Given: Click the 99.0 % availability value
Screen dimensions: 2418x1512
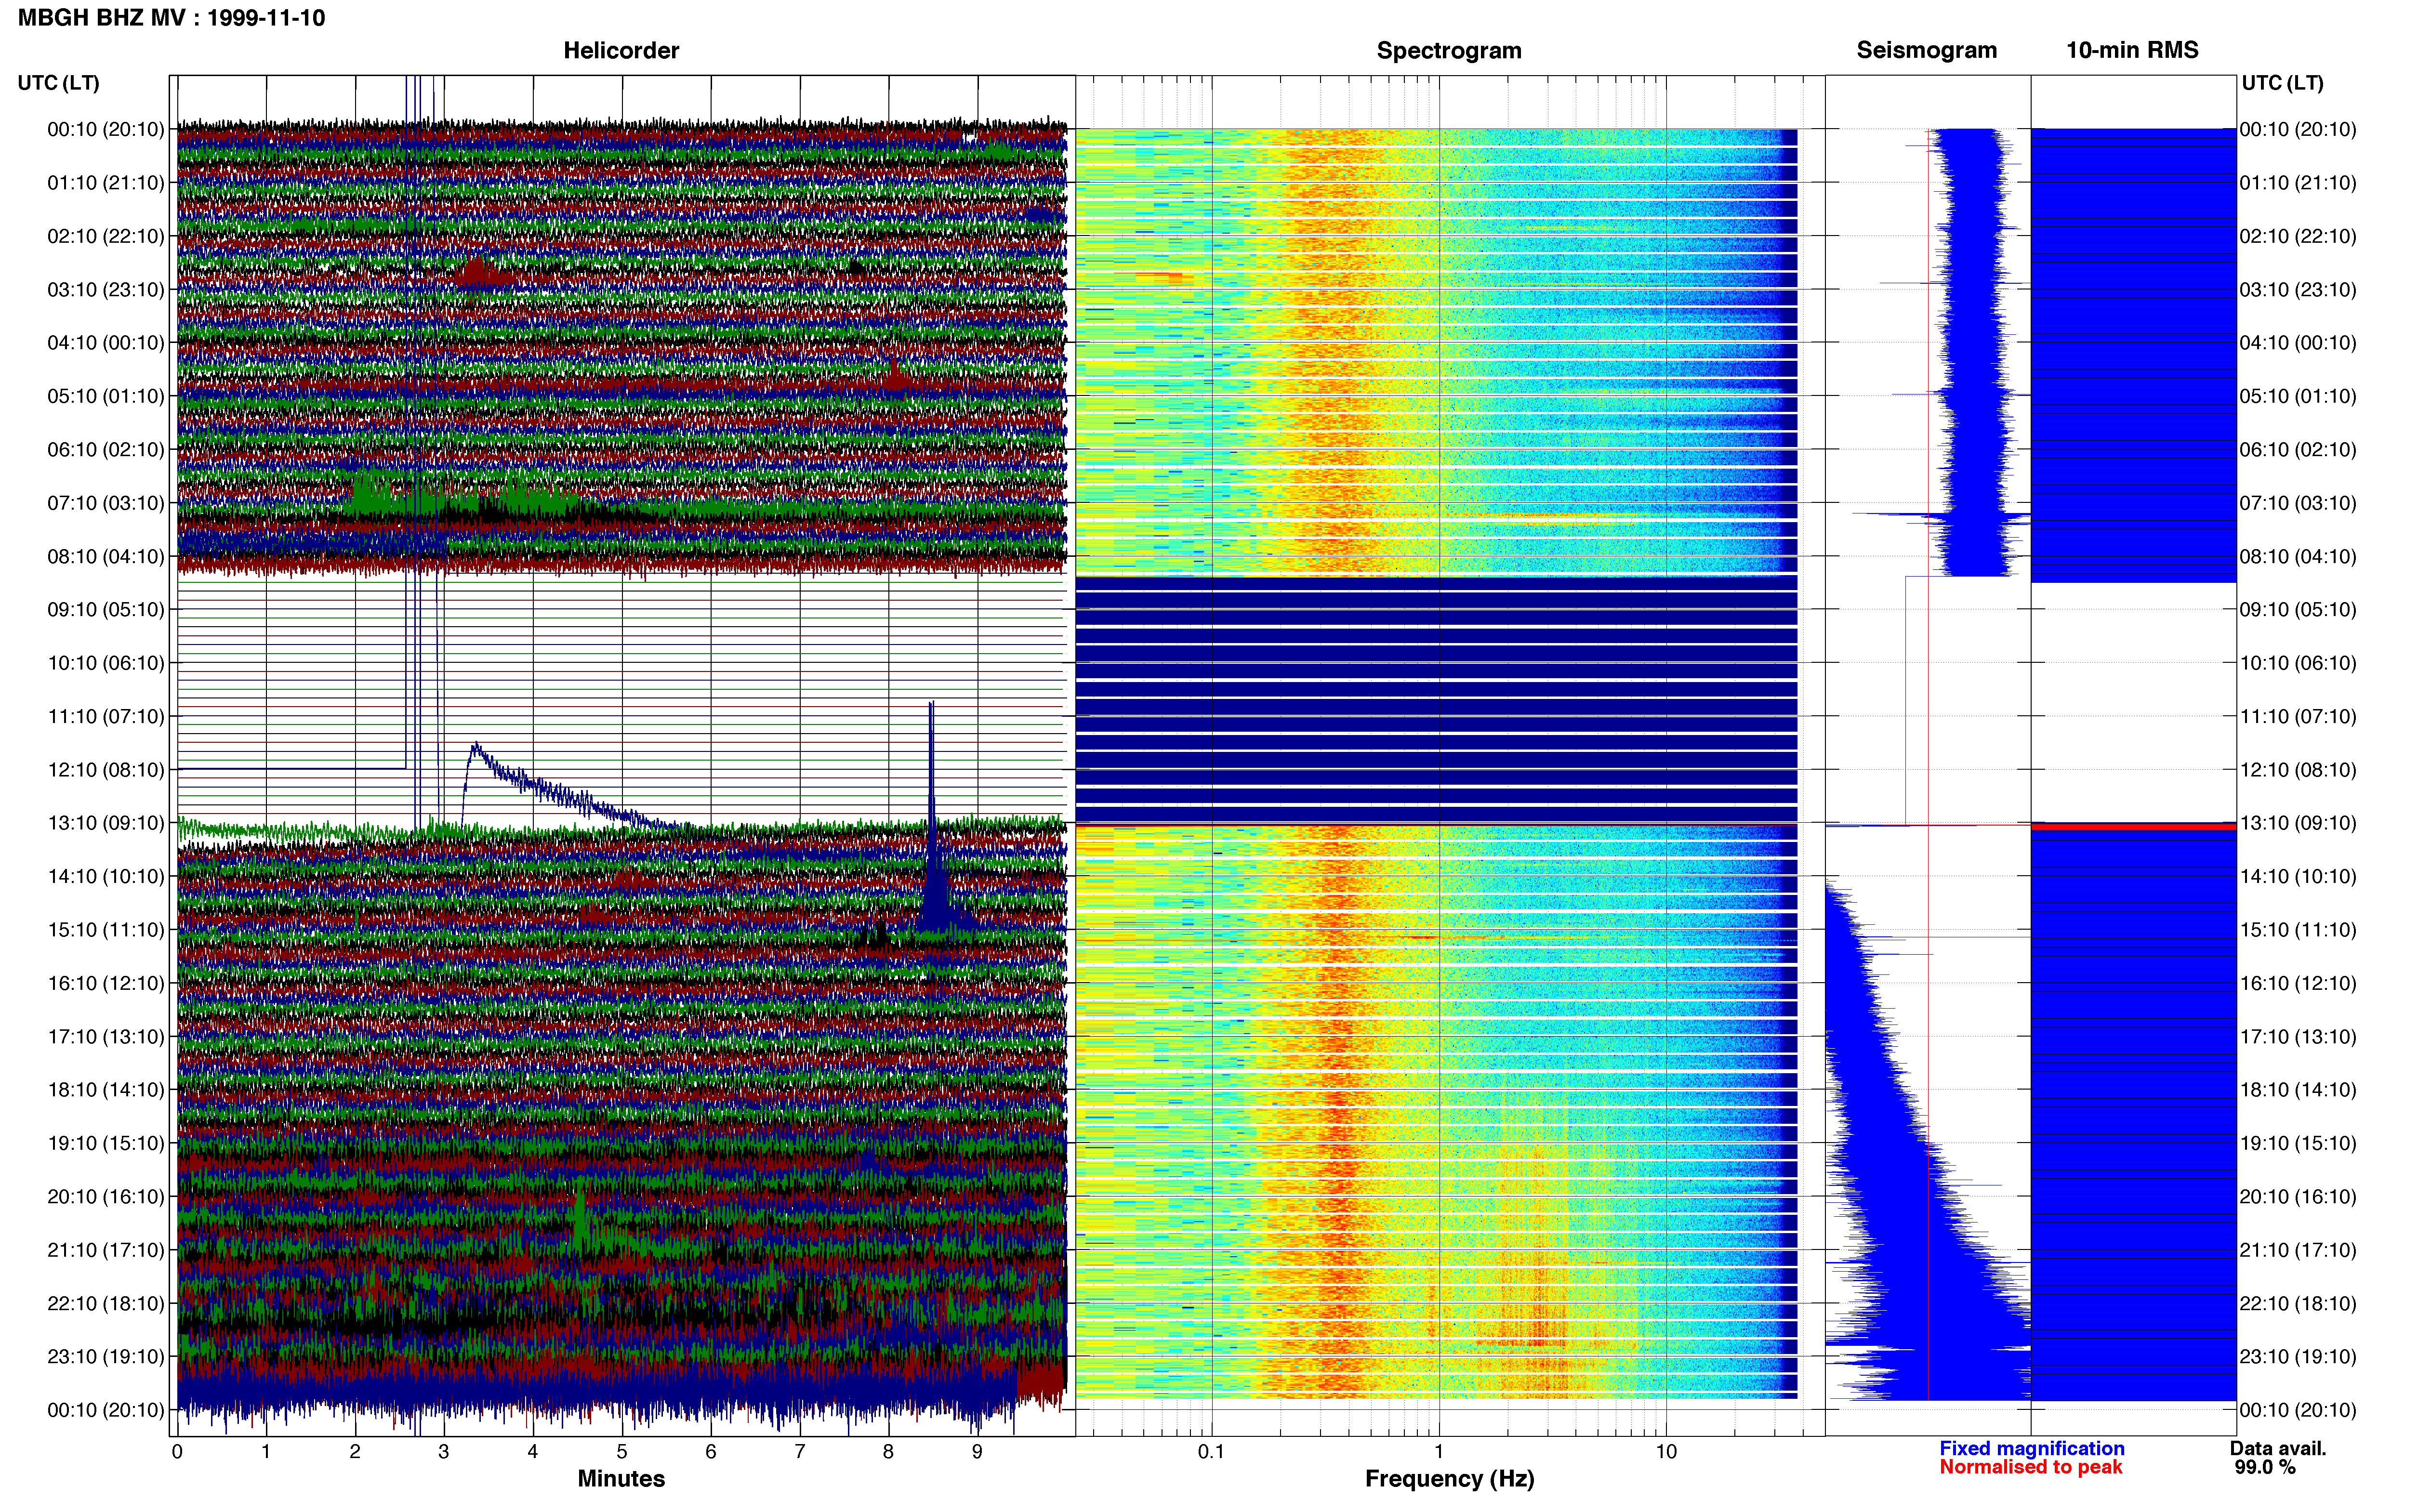Looking at the screenshot, I should click(x=2265, y=1467).
